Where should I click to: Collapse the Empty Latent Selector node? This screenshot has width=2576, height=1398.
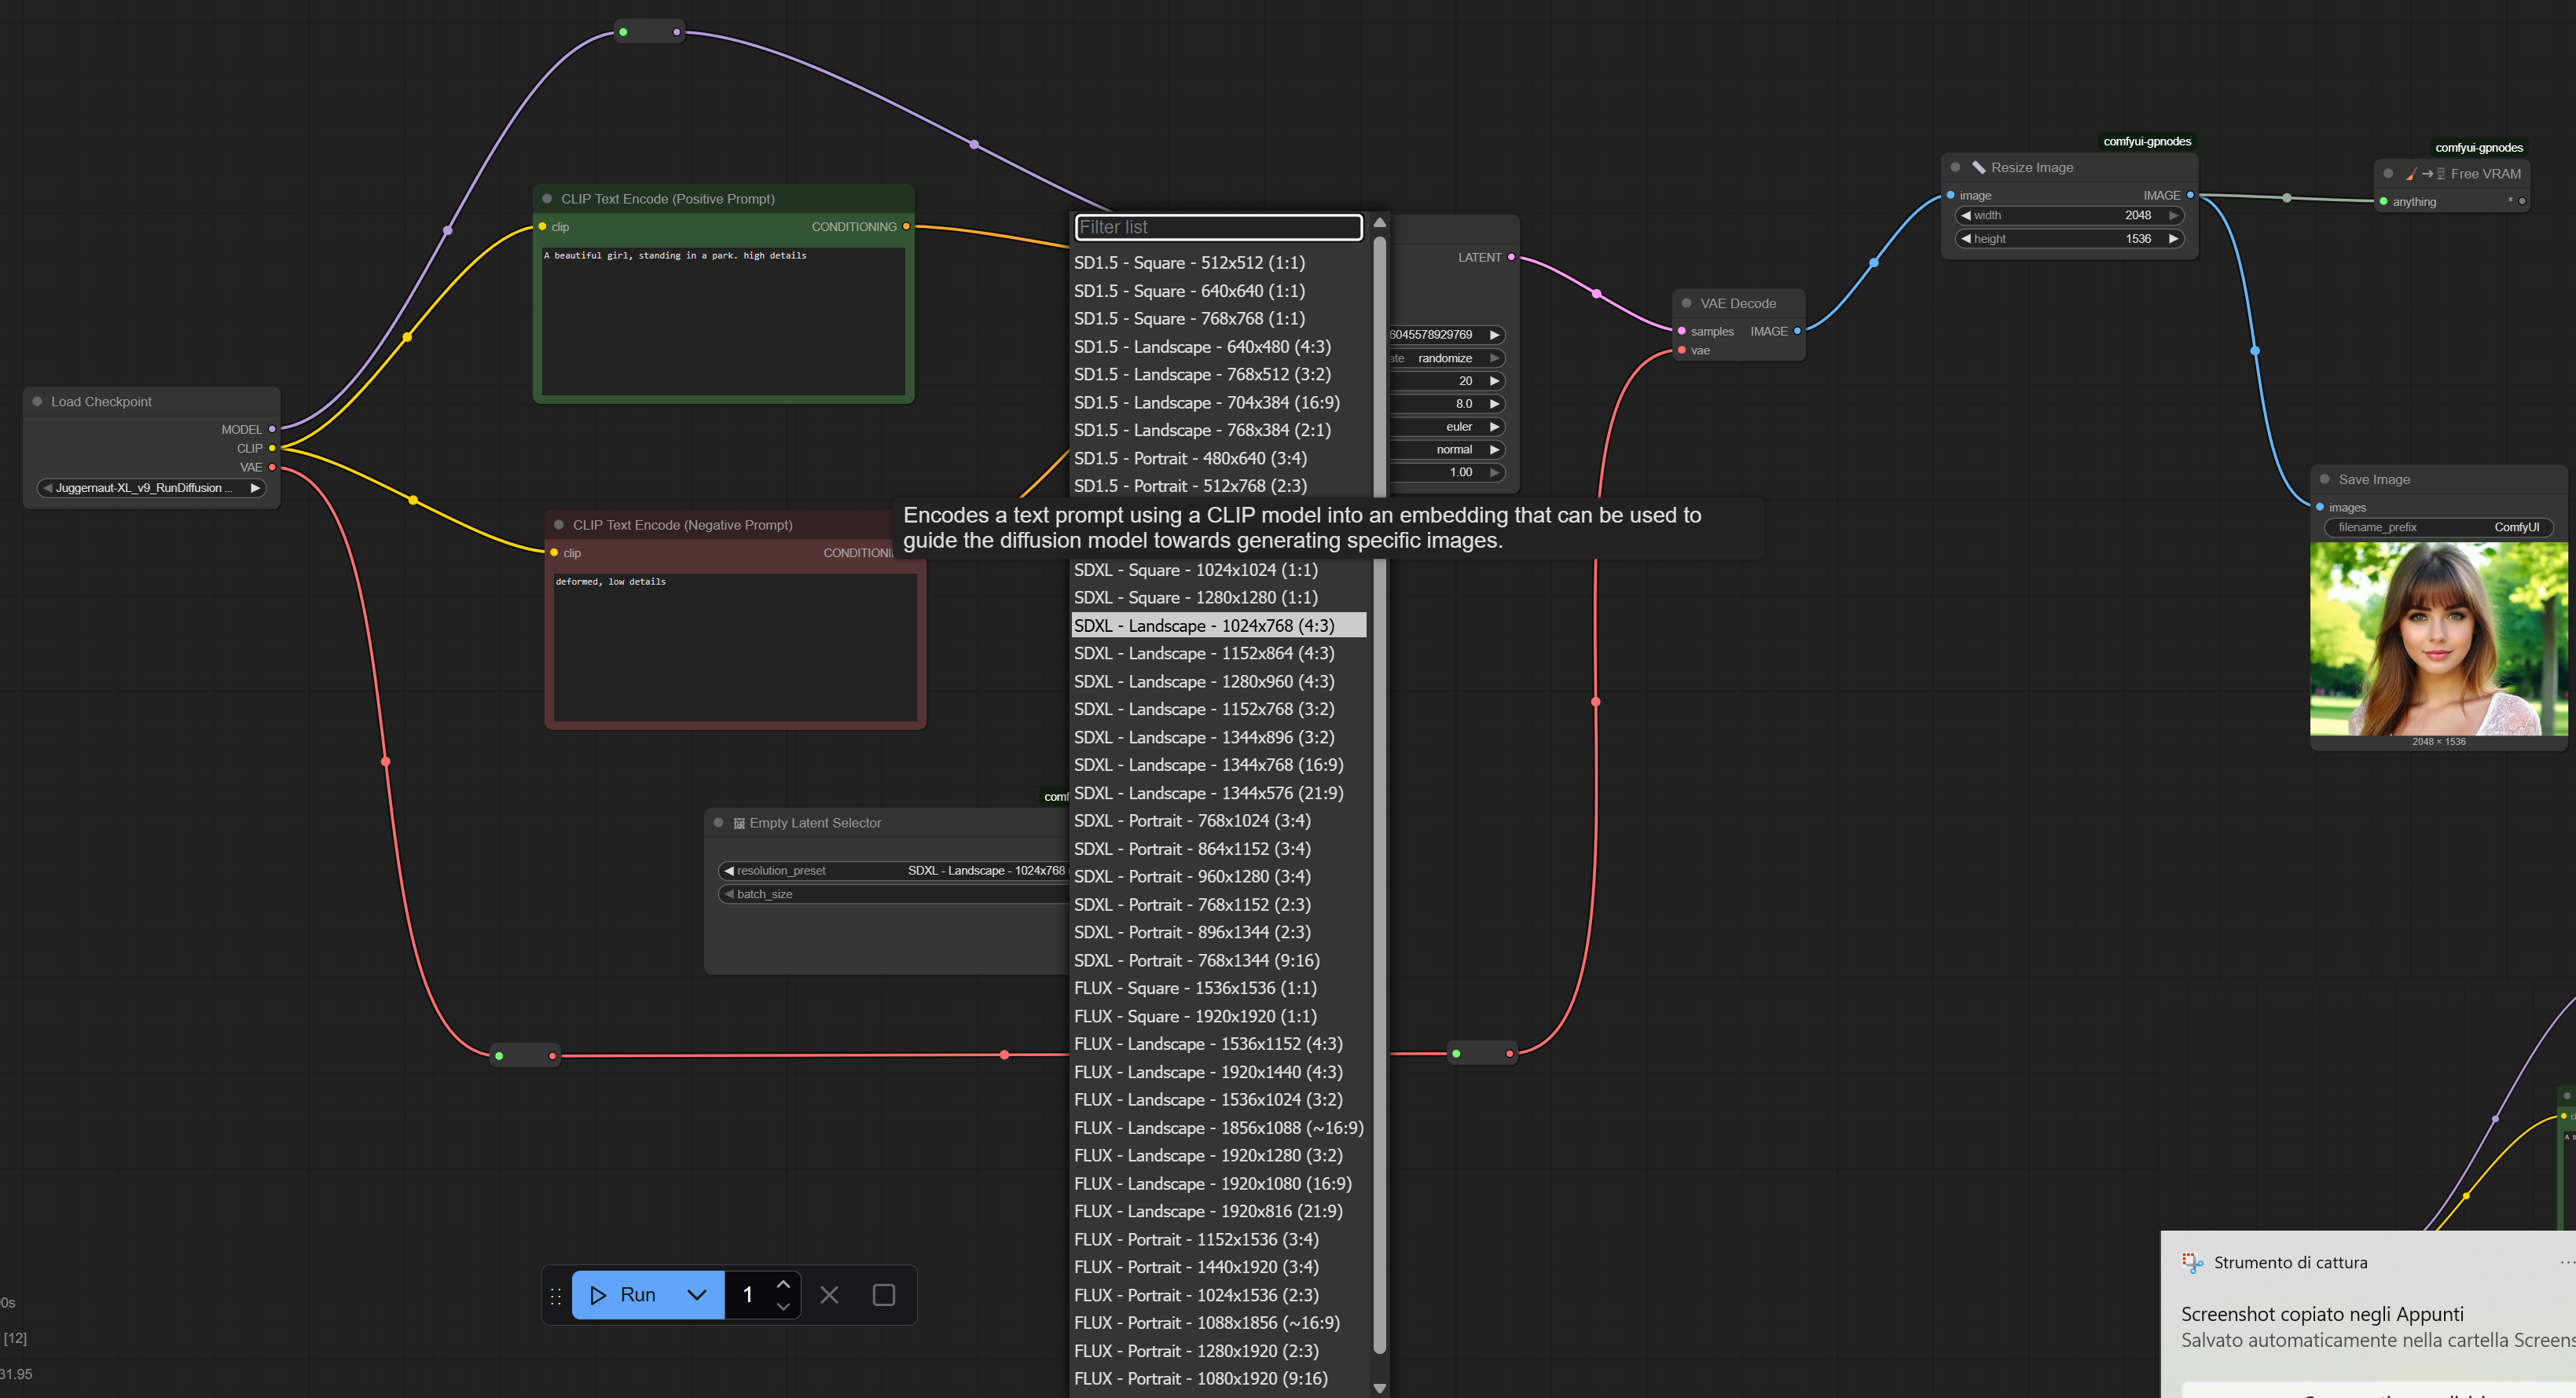pos(718,822)
